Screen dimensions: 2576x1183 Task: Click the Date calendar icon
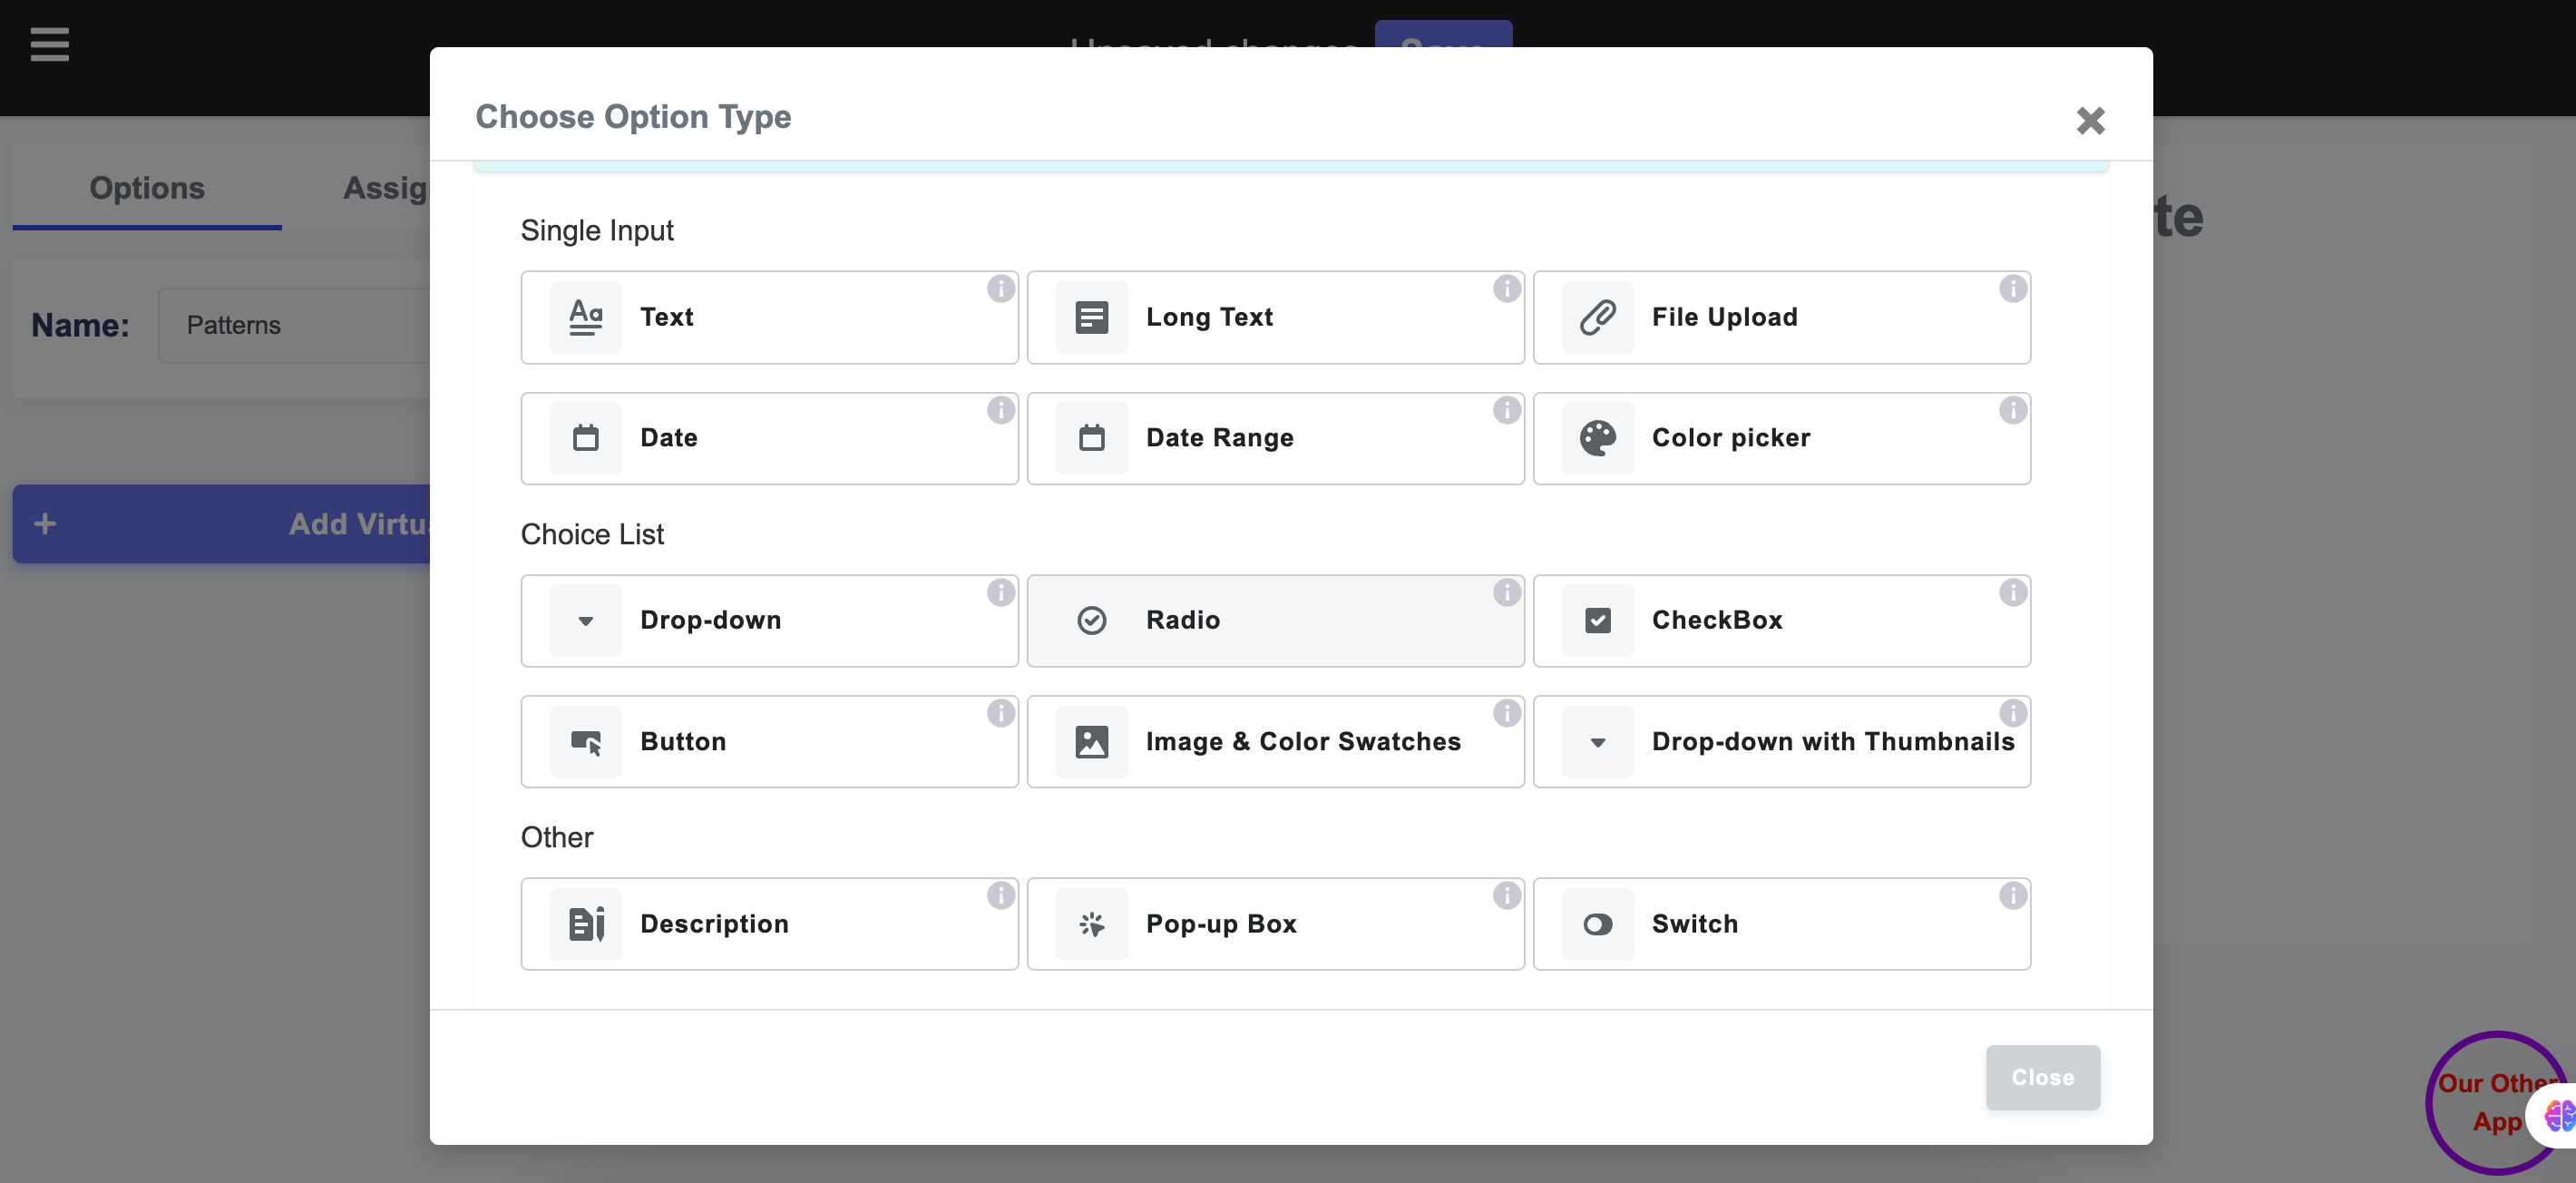coord(585,438)
